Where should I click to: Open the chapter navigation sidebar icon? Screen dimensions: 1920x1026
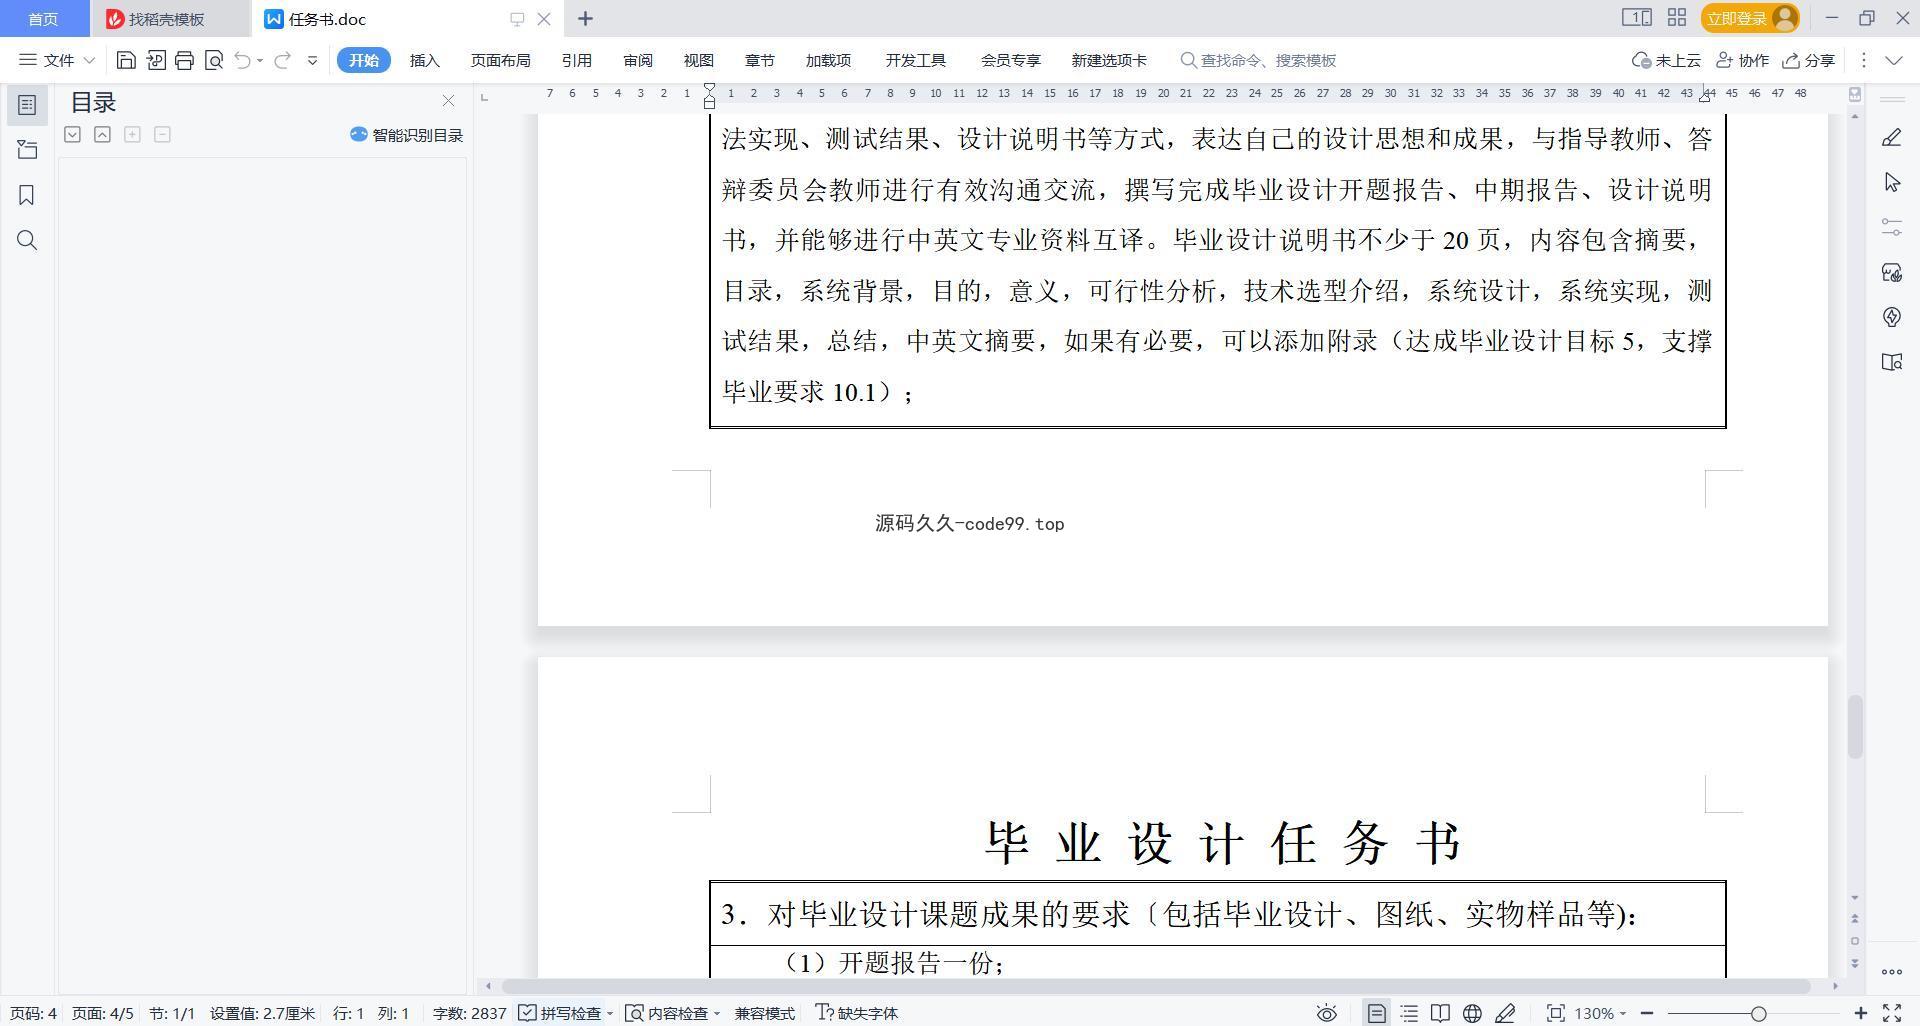[x=27, y=150]
